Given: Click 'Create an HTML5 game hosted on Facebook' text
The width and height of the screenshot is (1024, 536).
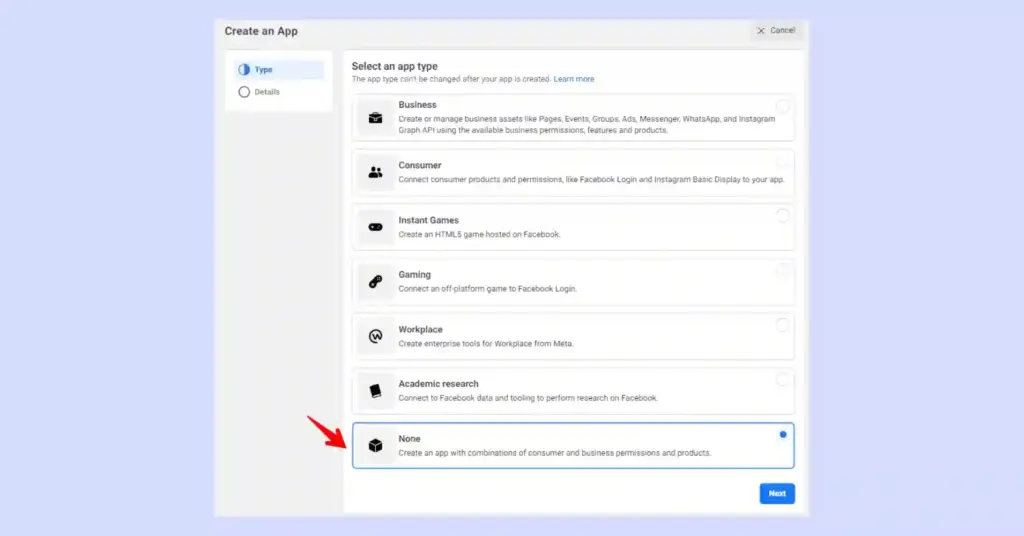Looking at the screenshot, I should click(x=479, y=234).
